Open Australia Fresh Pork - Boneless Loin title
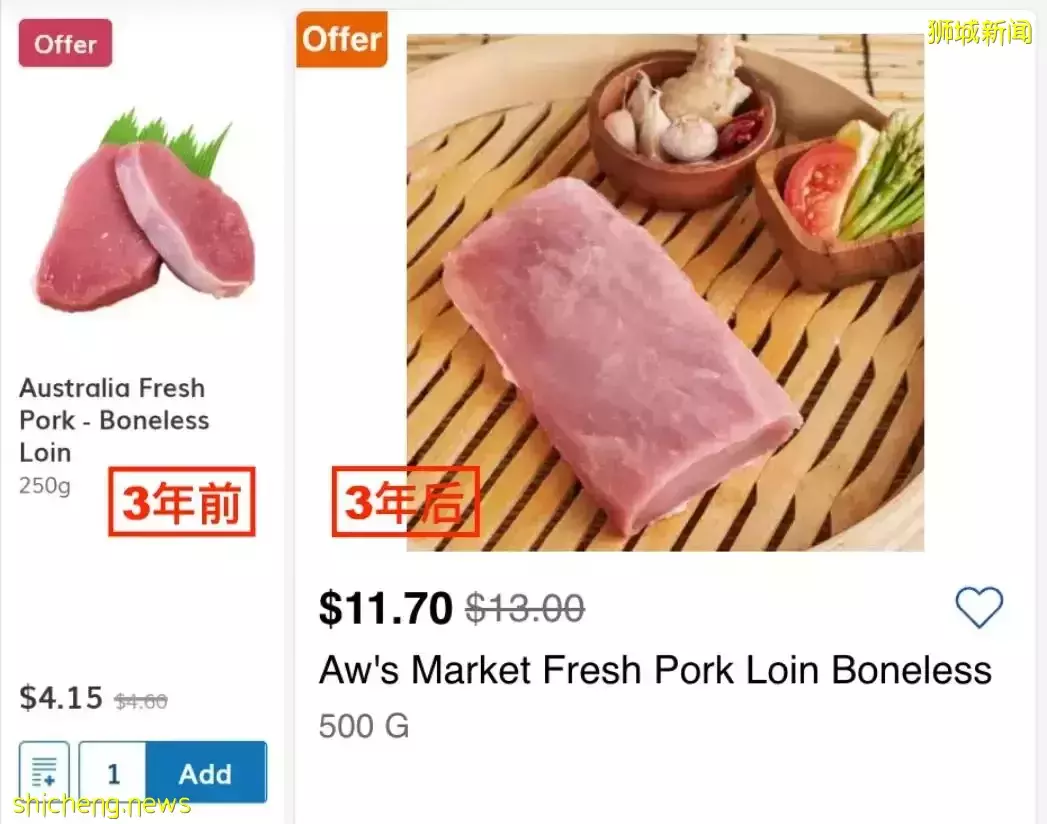The image size is (1047, 824). 113,420
